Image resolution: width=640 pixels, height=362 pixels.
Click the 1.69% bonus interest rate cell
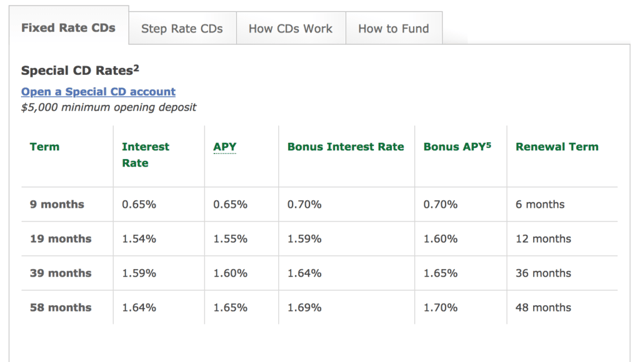coord(304,307)
